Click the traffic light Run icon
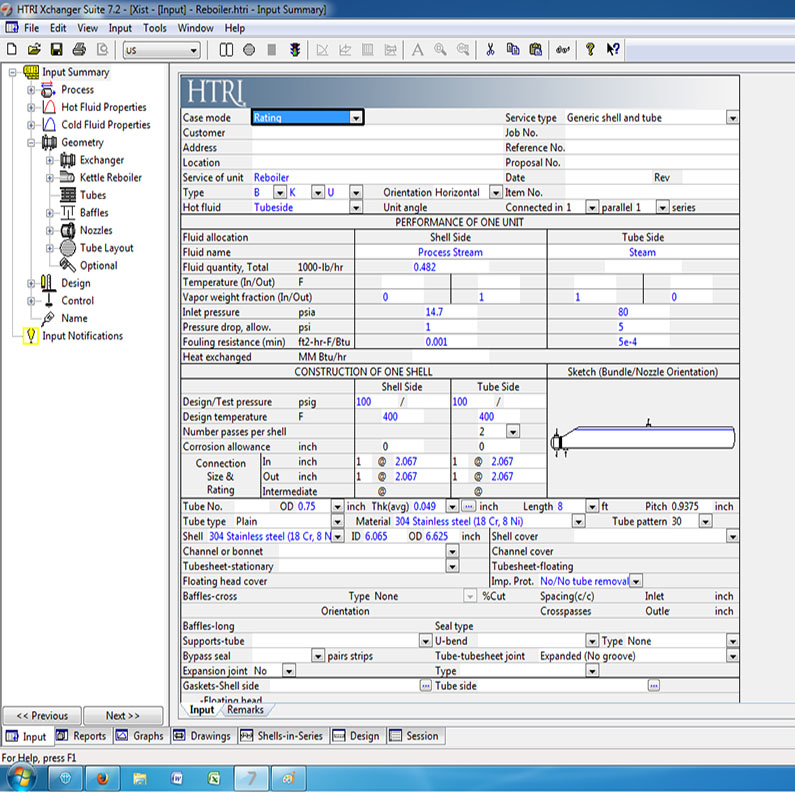The image size is (795, 795). coord(295,50)
